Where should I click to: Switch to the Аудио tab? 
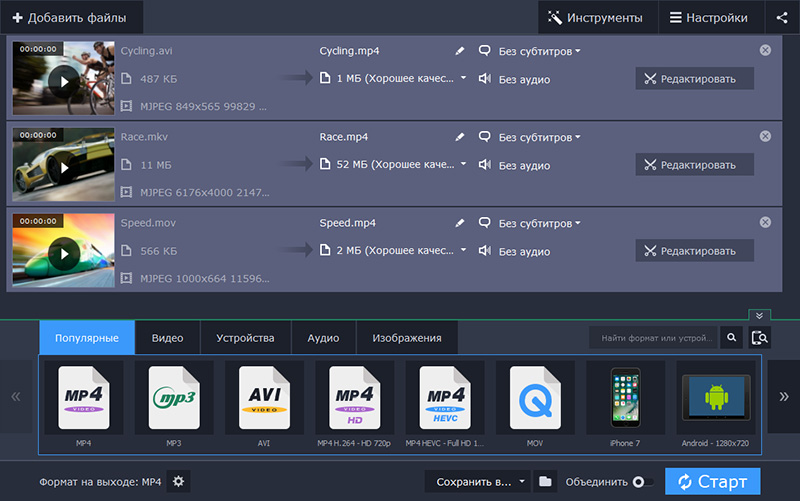tap(323, 338)
